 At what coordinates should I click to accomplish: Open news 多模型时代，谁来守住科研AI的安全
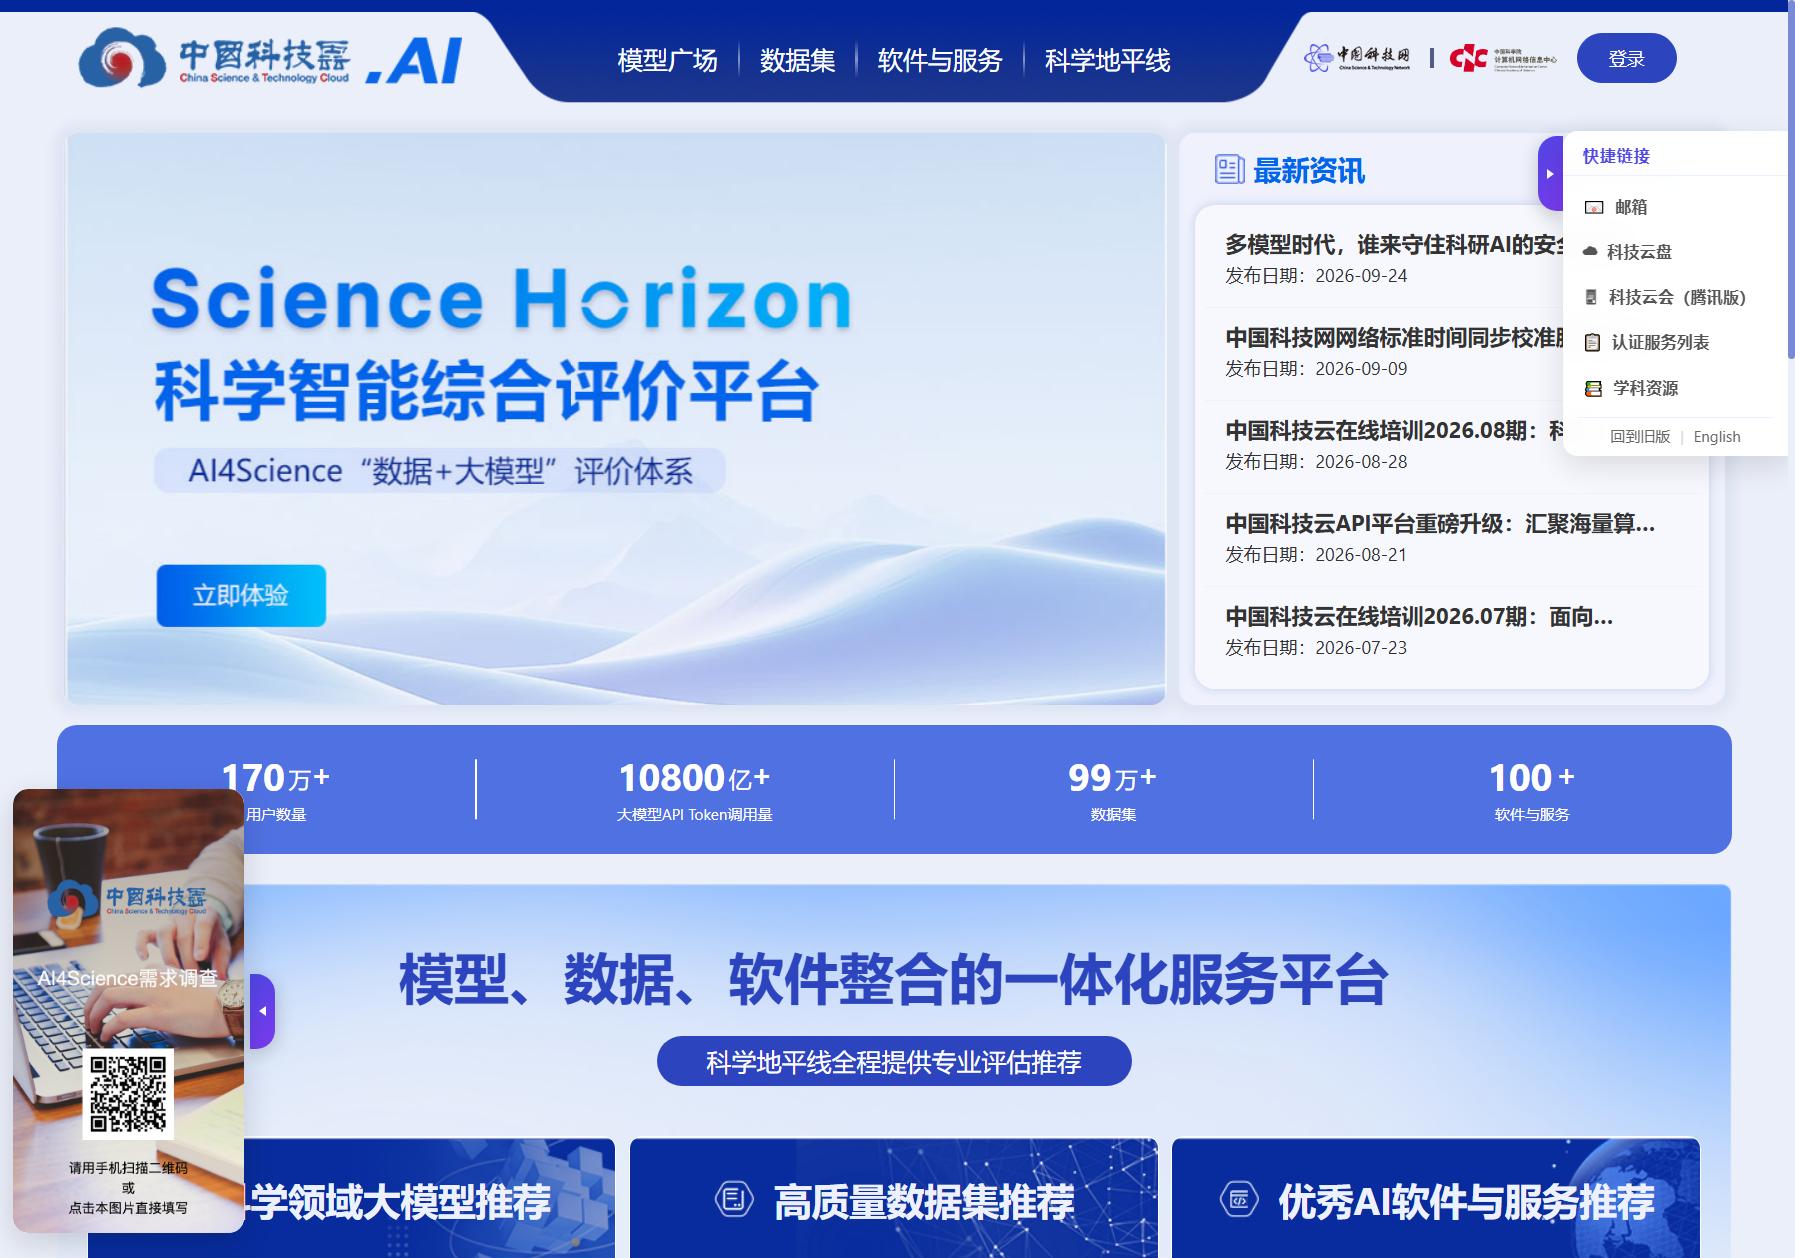[1394, 244]
